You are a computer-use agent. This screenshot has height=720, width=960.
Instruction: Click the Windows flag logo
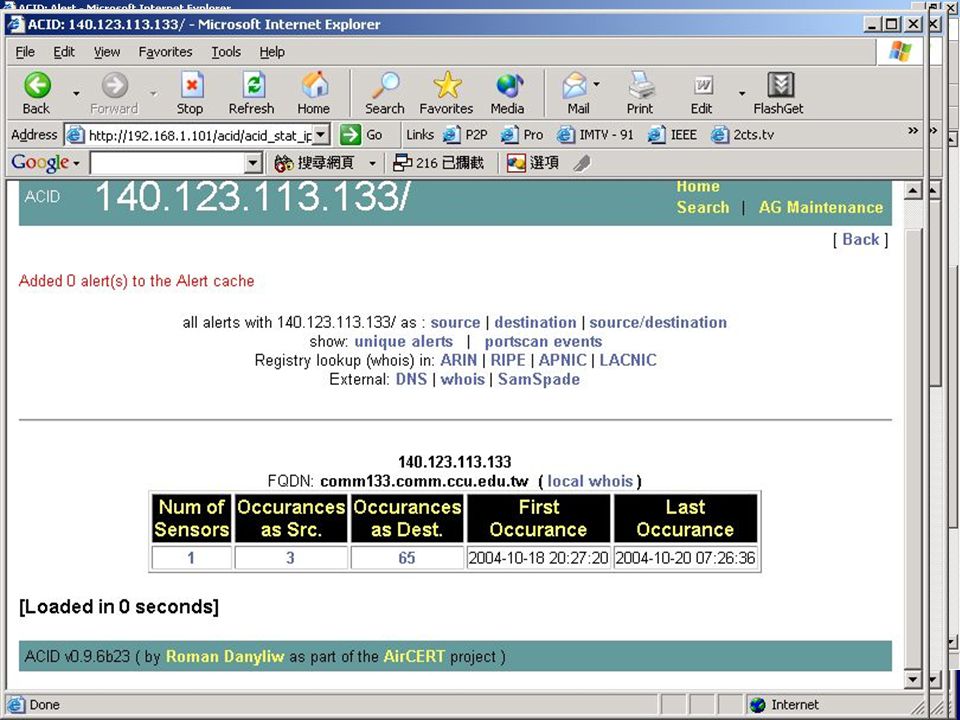tap(900, 51)
